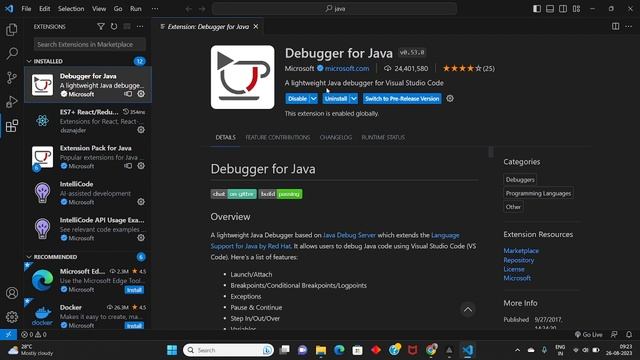
Task: Install the Docker extension
Action: click(134, 326)
